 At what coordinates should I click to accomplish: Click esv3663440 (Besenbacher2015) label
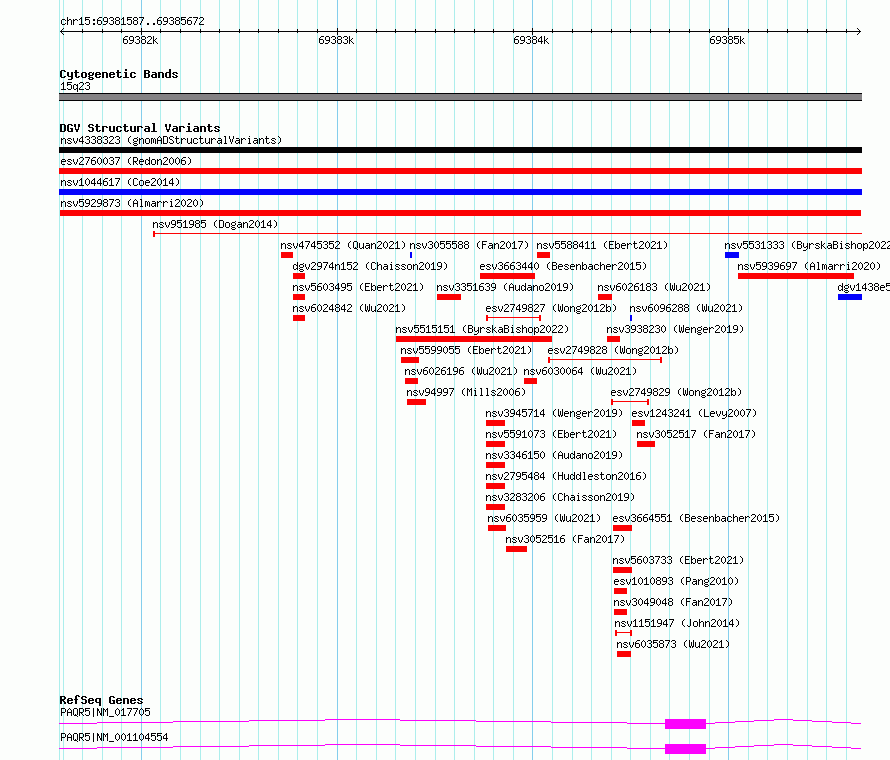(563, 266)
